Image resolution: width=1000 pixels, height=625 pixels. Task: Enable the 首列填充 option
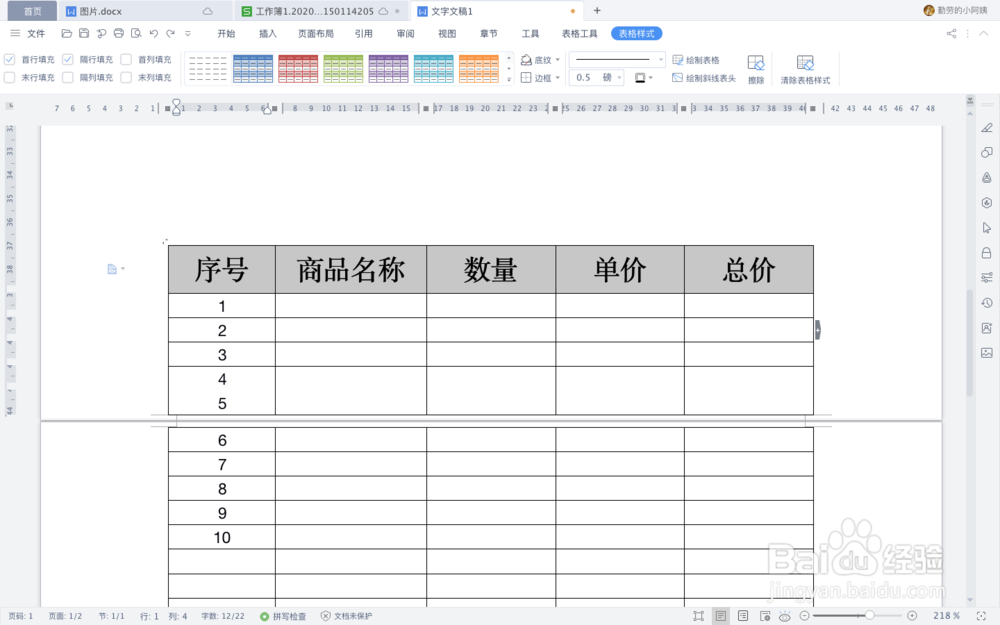pyautogui.click(x=124, y=58)
